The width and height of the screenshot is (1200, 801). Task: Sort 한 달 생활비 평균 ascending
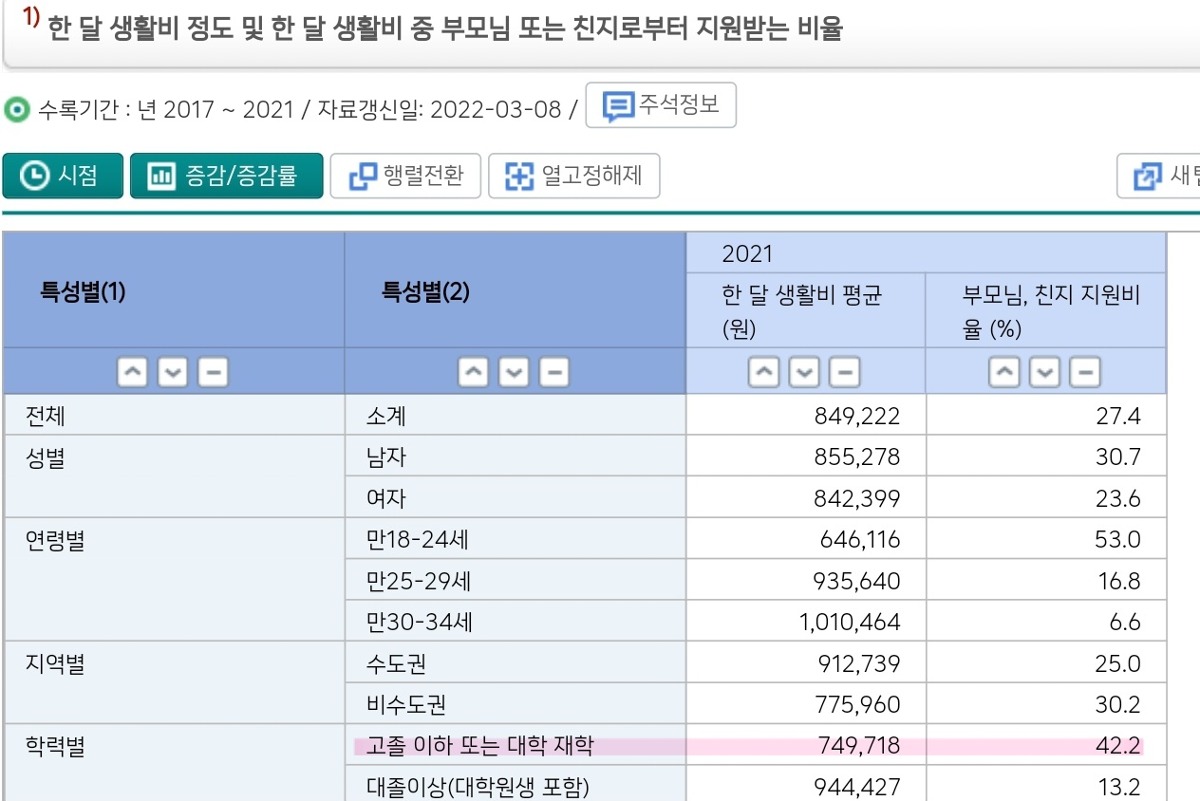click(764, 372)
